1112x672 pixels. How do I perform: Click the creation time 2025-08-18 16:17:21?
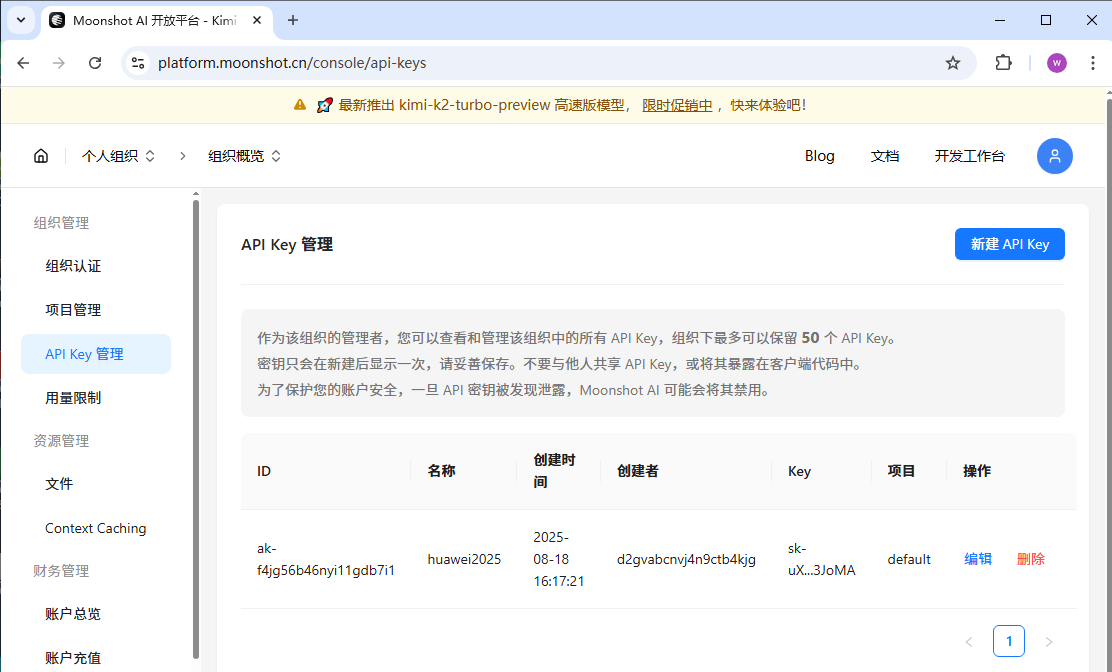[x=559, y=559]
